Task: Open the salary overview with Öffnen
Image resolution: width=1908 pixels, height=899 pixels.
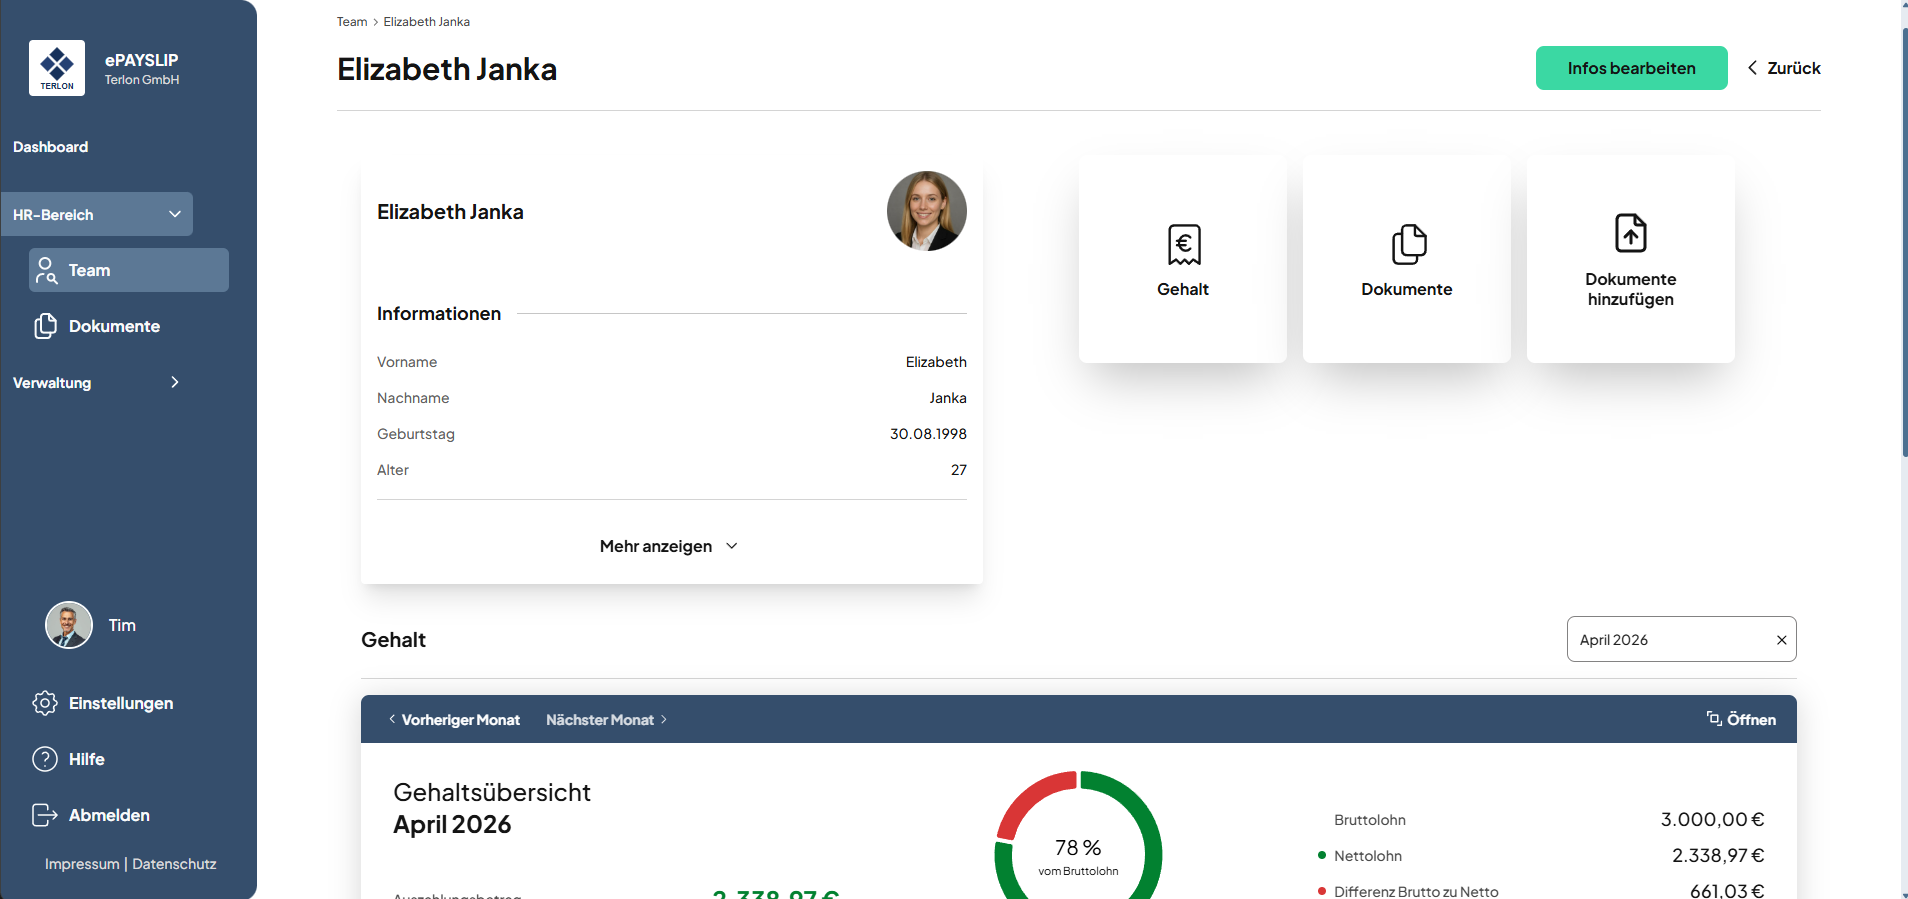Action: [1741, 719]
